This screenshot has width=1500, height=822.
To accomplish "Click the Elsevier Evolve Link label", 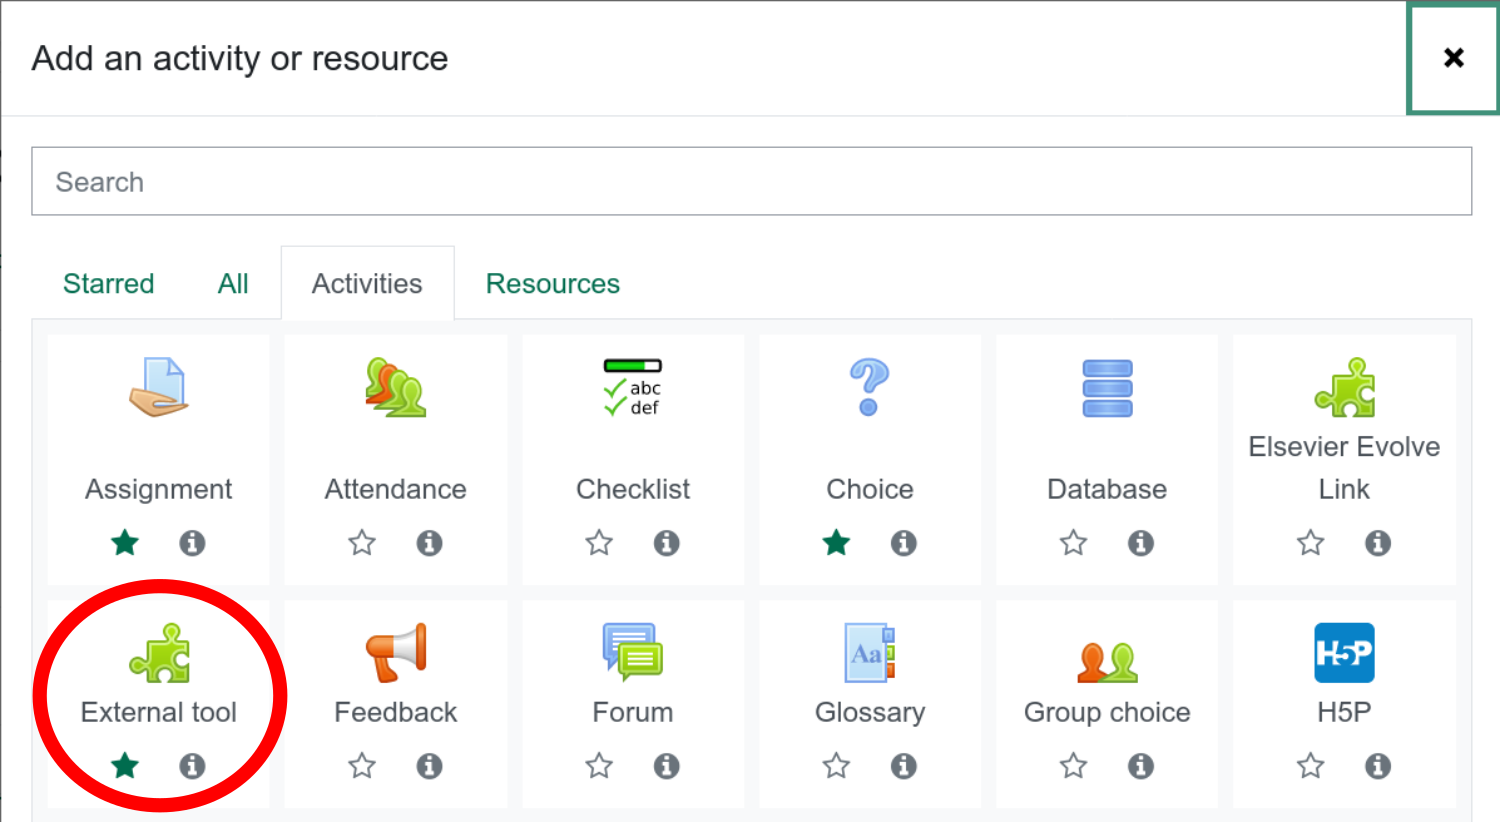I will (x=1344, y=467).
